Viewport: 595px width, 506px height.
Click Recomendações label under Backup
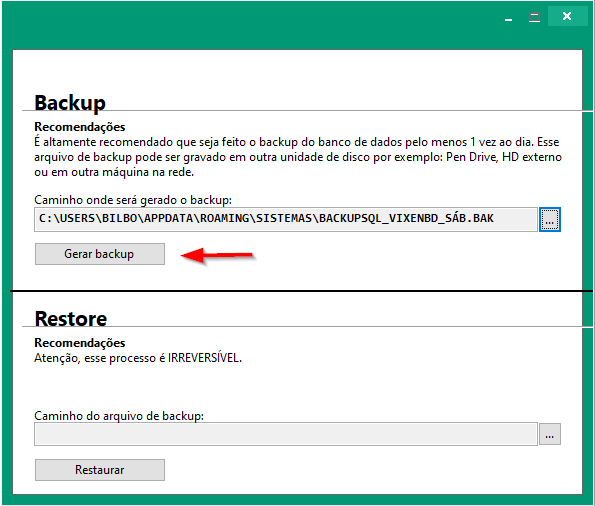80,127
